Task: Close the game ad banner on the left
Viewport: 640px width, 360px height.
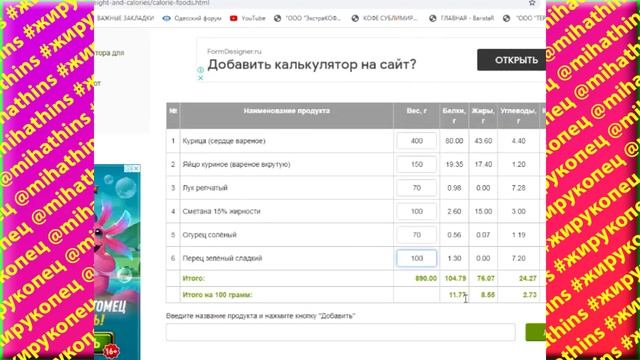Action: point(136,168)
